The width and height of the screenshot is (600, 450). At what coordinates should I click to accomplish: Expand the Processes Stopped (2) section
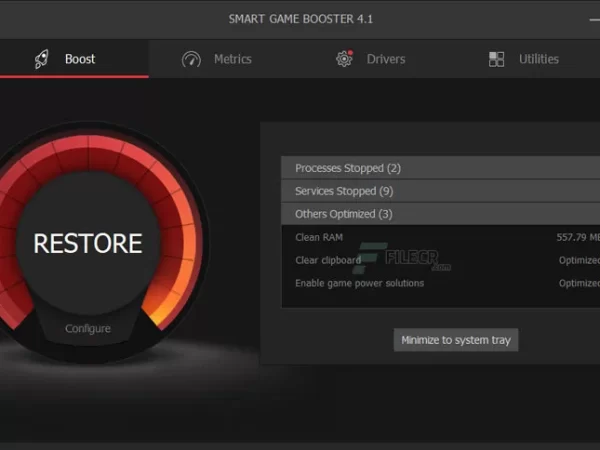(440, 168)
